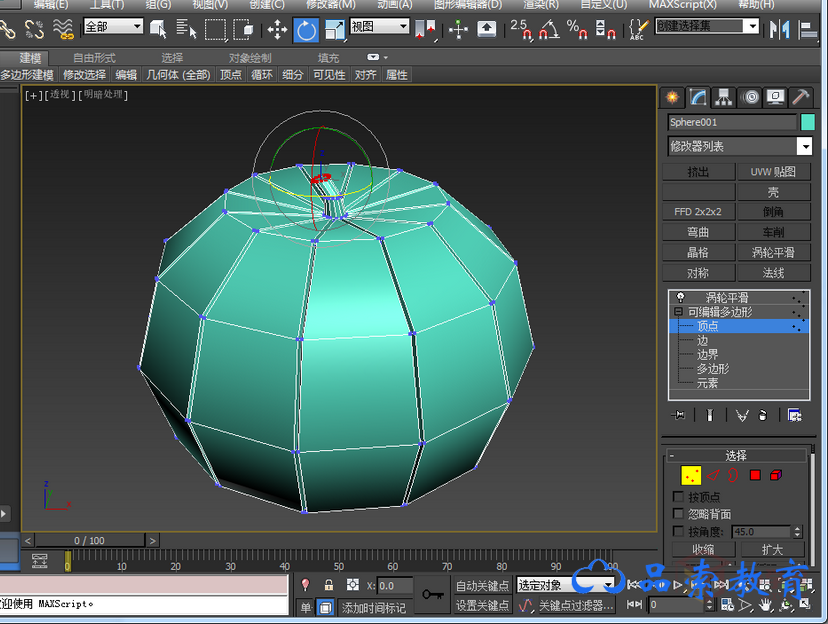The height and width of the screenshot is (624, 828).
Task: Click the Sphere001 object color swatch
Action: (808, 122)
